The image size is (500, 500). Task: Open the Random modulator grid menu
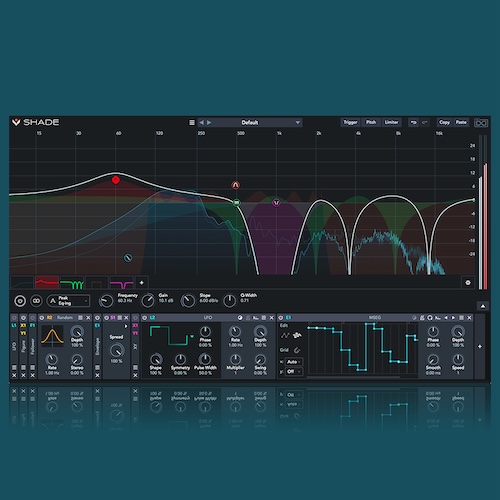coord(80,318)
